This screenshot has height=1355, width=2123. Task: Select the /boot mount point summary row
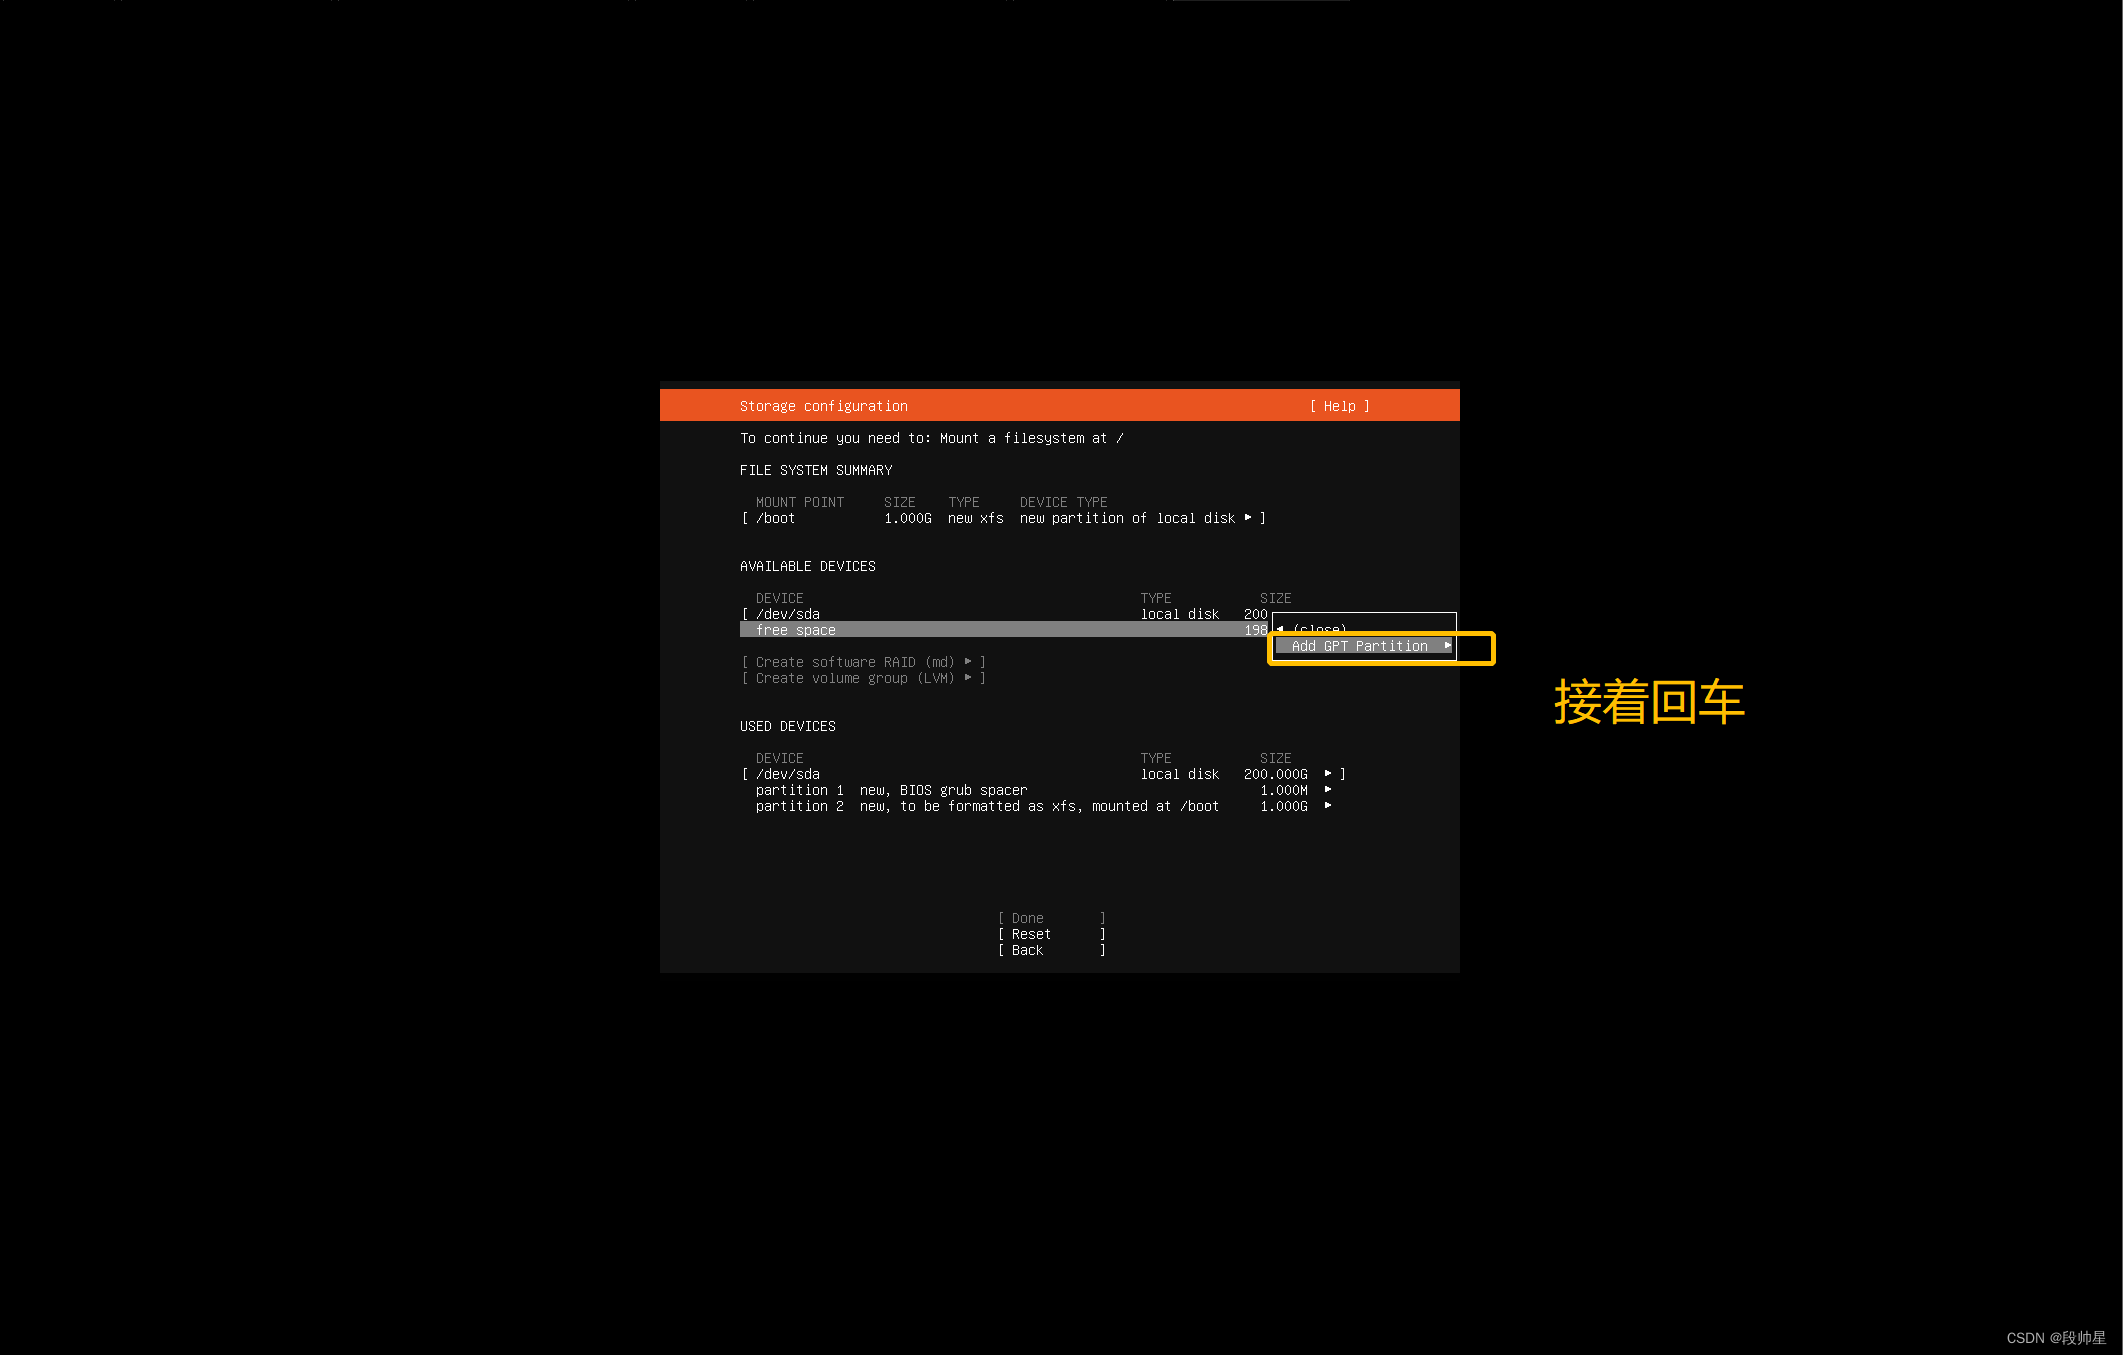click(774, 518)
